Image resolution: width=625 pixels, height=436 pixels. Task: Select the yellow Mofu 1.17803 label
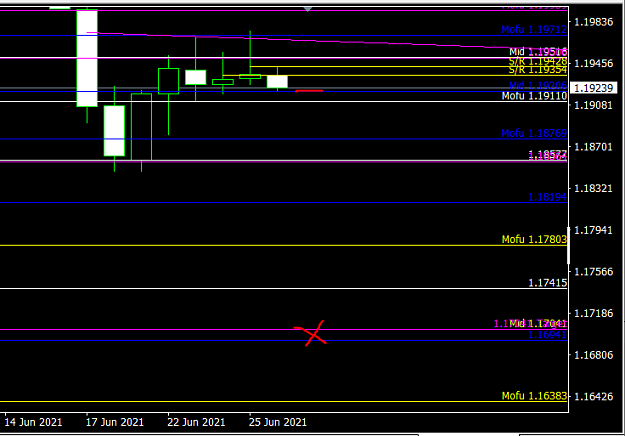tap(534, 240)
